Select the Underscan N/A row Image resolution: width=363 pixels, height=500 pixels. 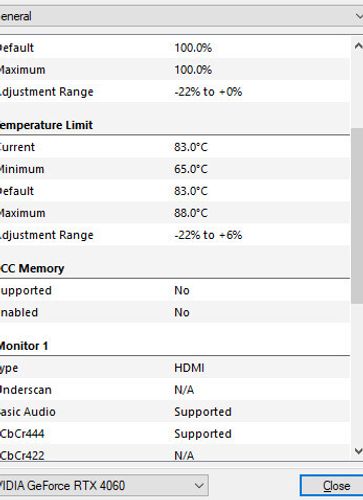[x=175, y=390]
